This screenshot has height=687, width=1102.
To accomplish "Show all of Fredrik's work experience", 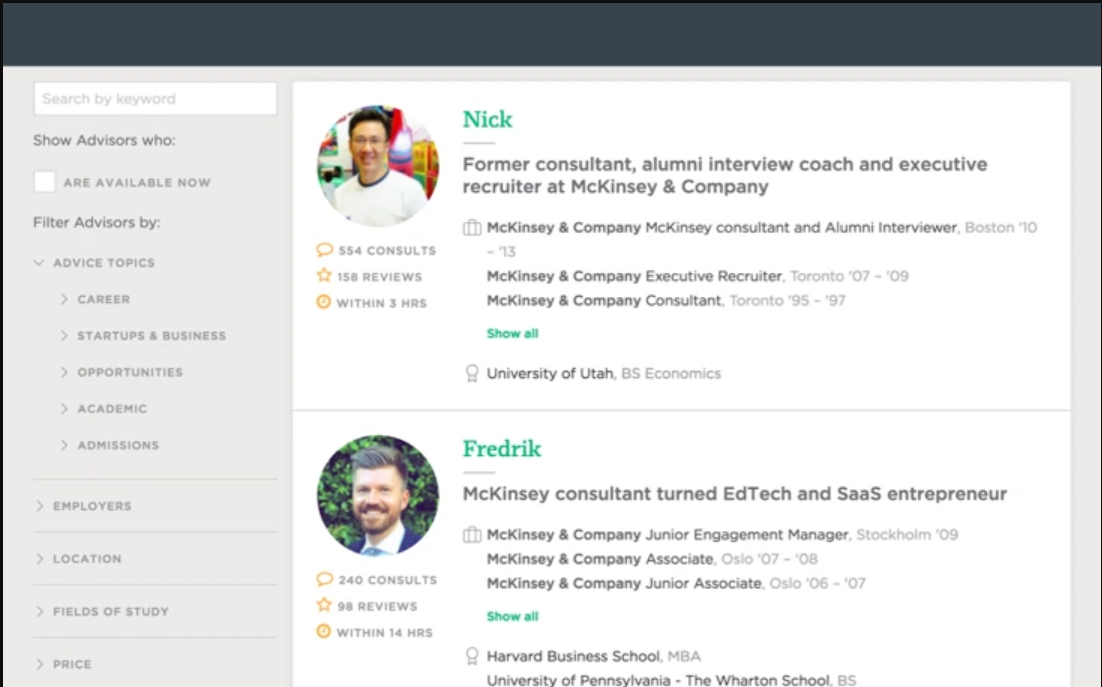I will pos(512,617).
